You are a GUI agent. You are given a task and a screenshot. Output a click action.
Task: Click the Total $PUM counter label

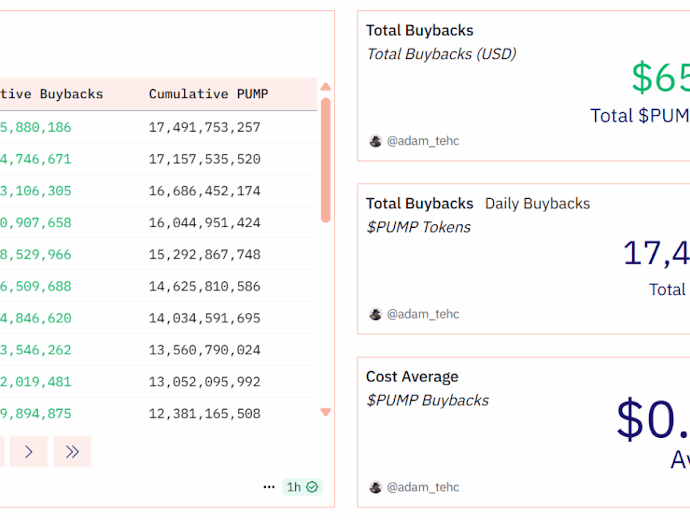pos(640,116)
